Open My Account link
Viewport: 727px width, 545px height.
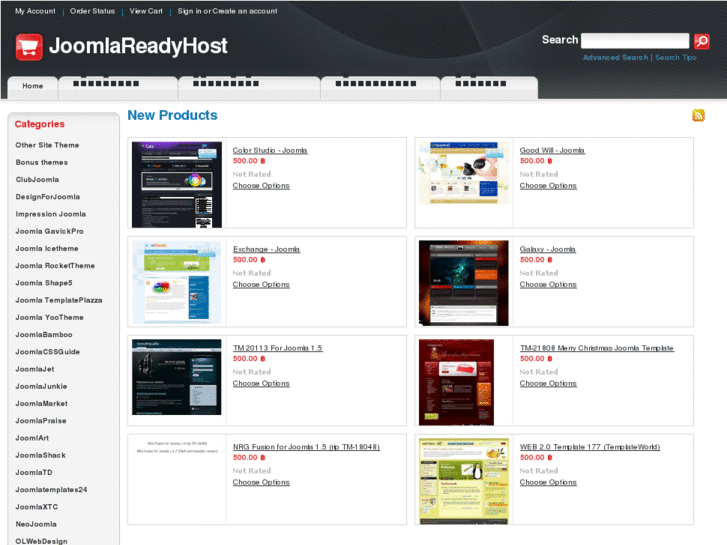tap(35, 11)
